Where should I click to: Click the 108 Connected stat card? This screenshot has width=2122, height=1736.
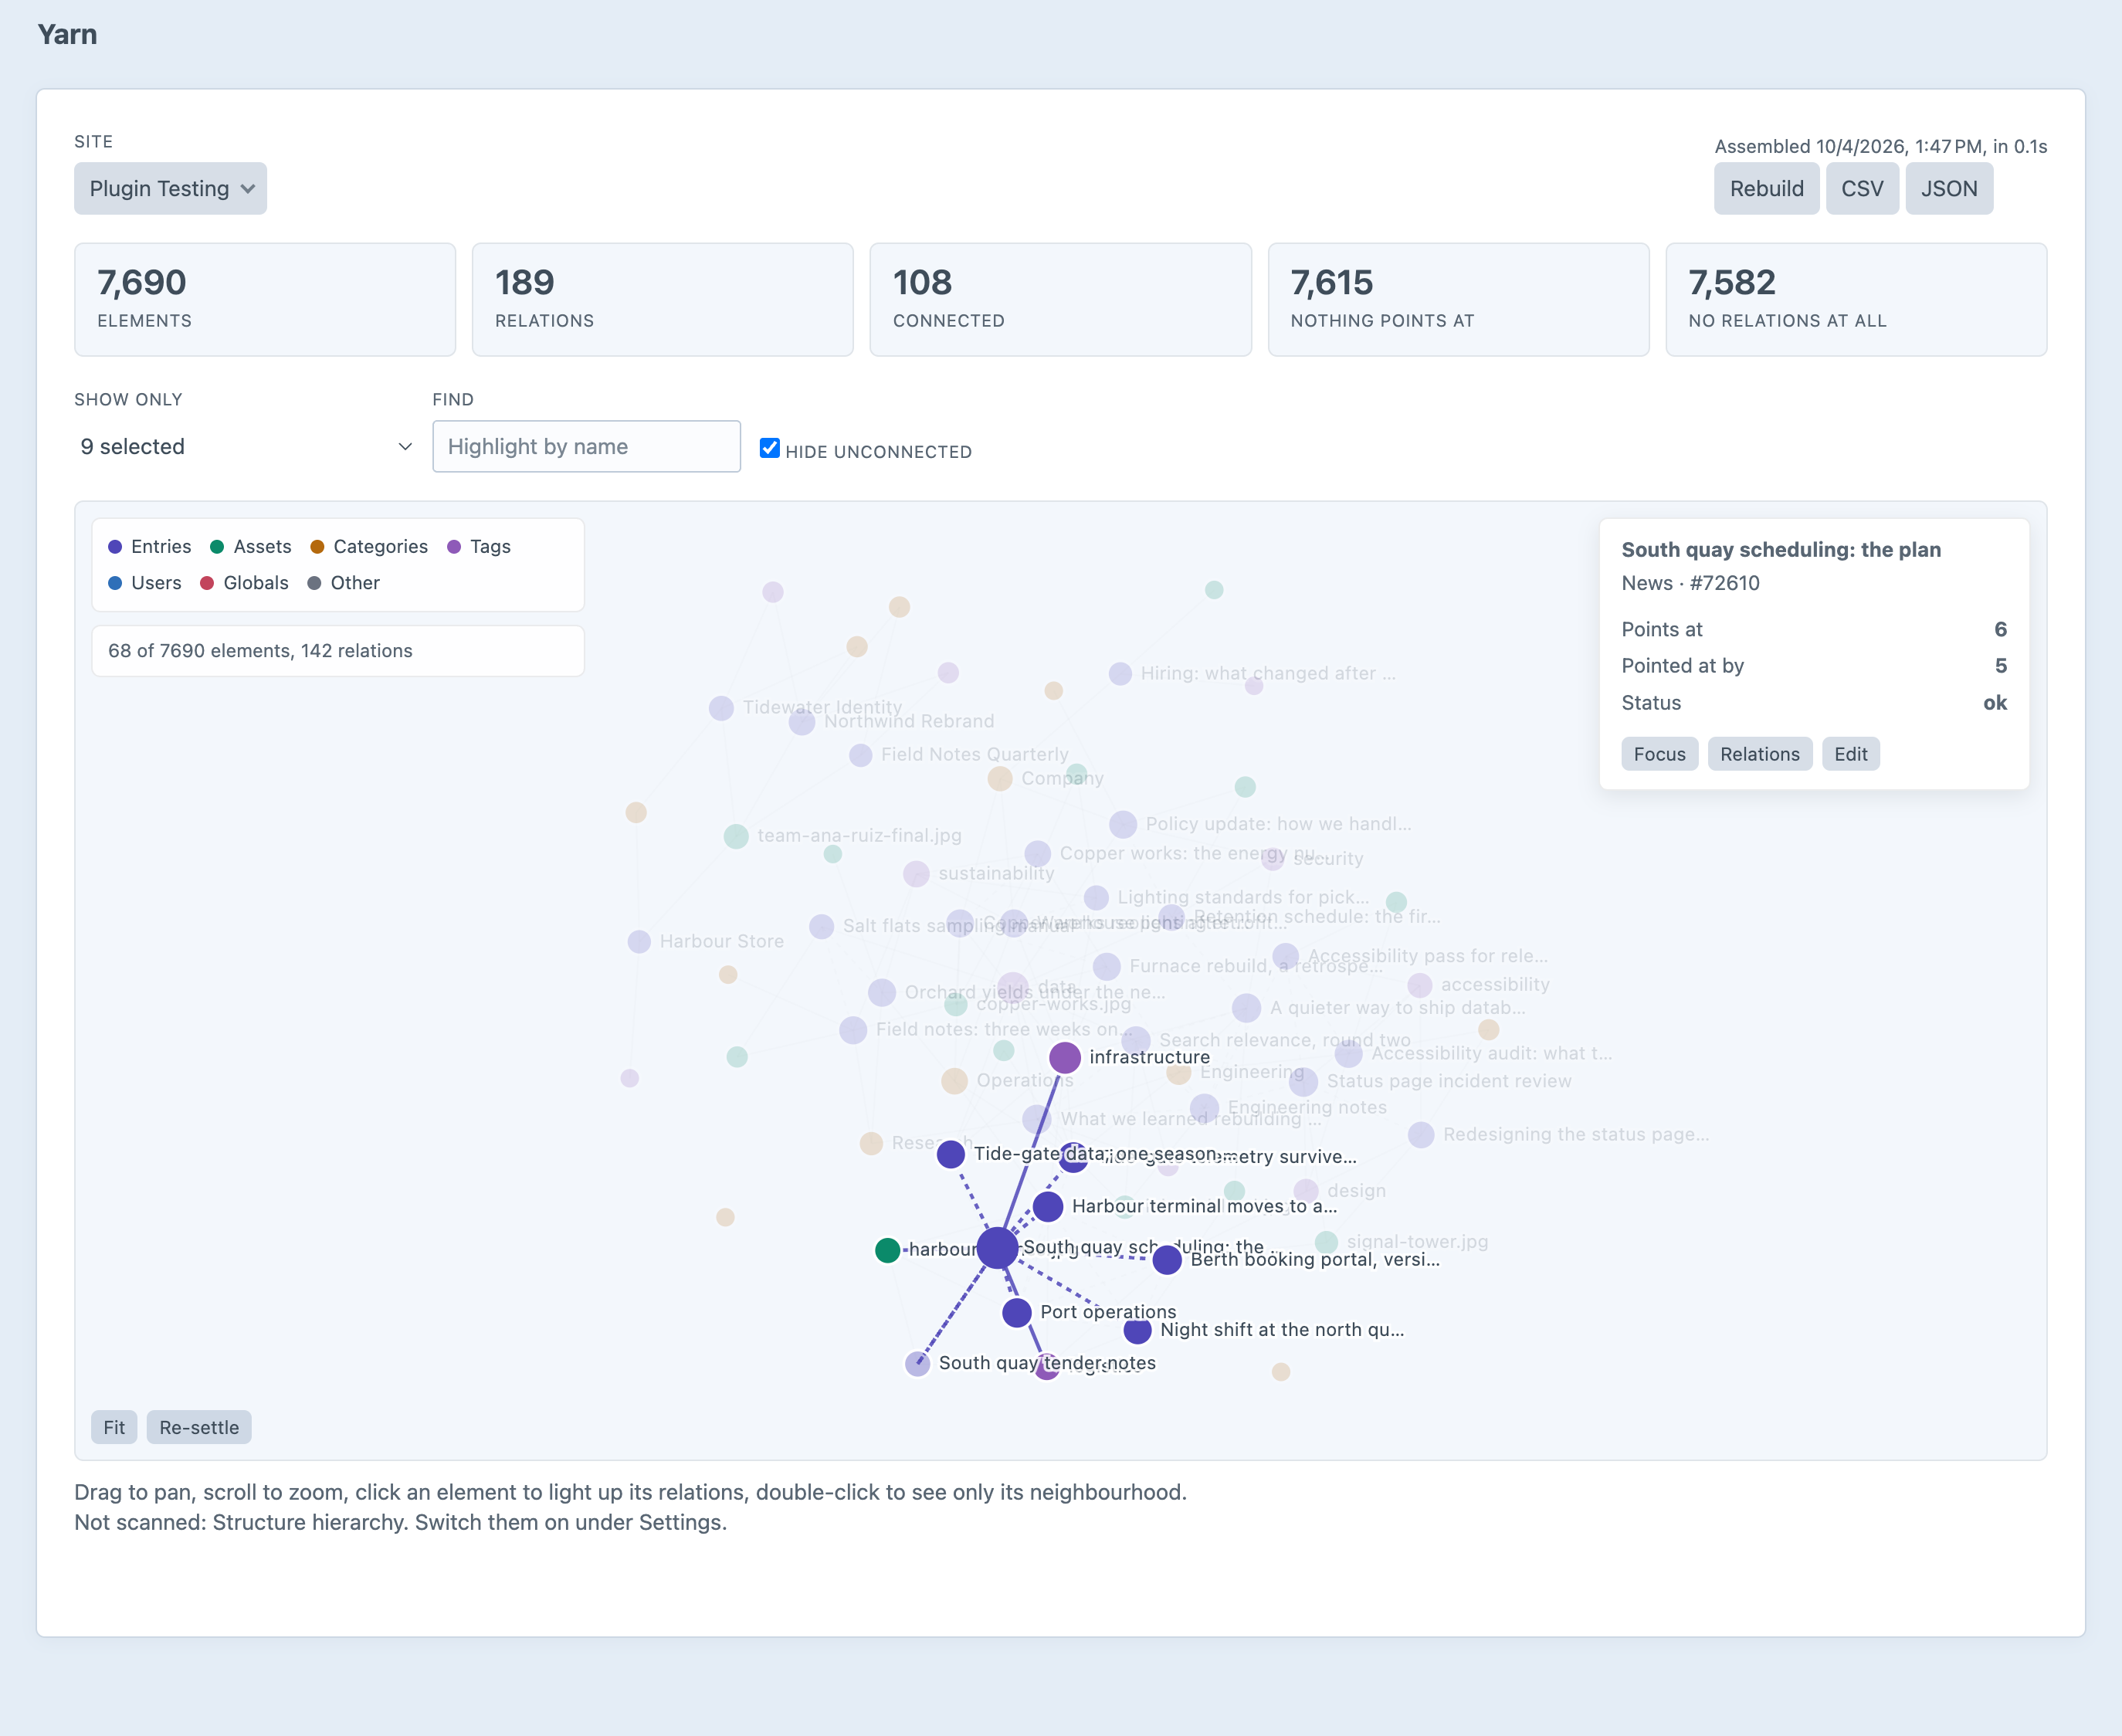point(1060,299)
